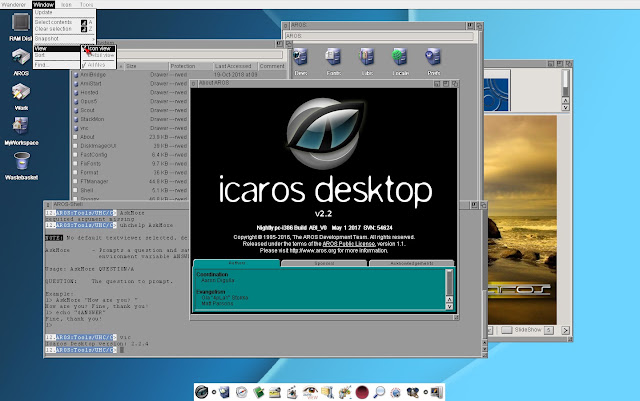Open the MyWorkspace home icon
This screenshot has height=401, width=640.
[x=20, y=126]
